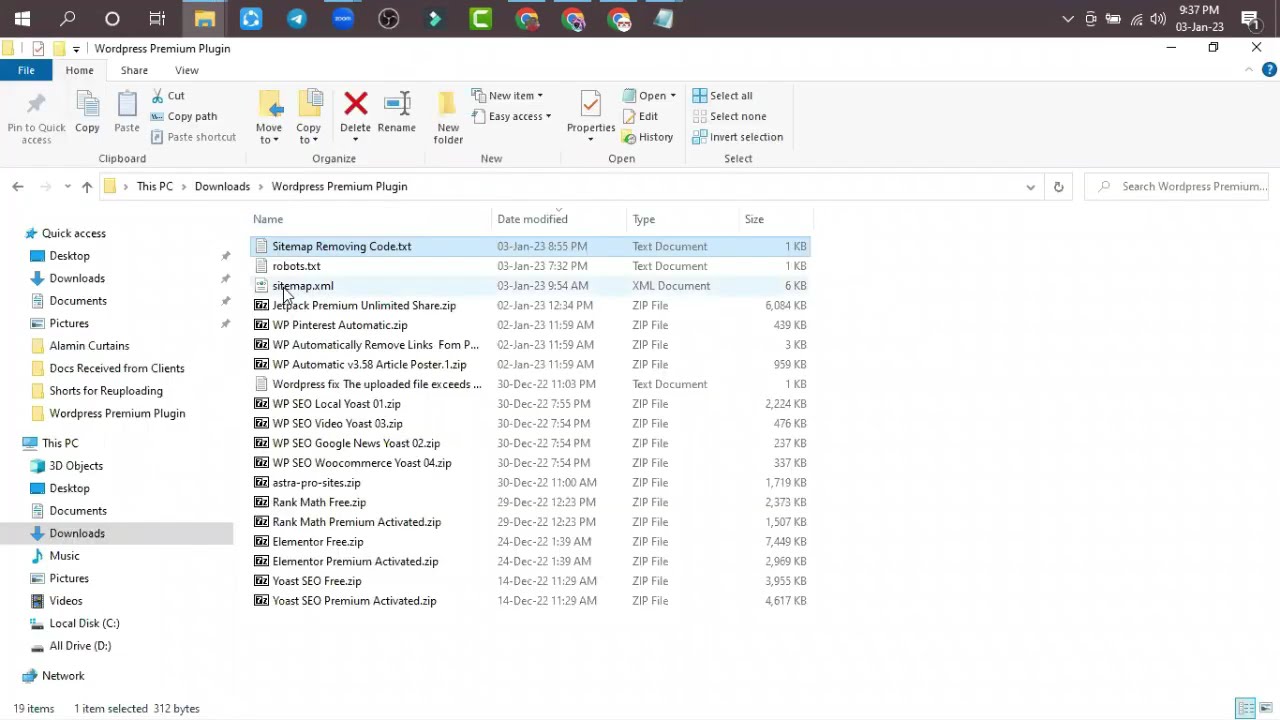This screenshot has height=720, width=1280.
Task: Switch to the Share ribbon tab
Action: coord(134,70)
